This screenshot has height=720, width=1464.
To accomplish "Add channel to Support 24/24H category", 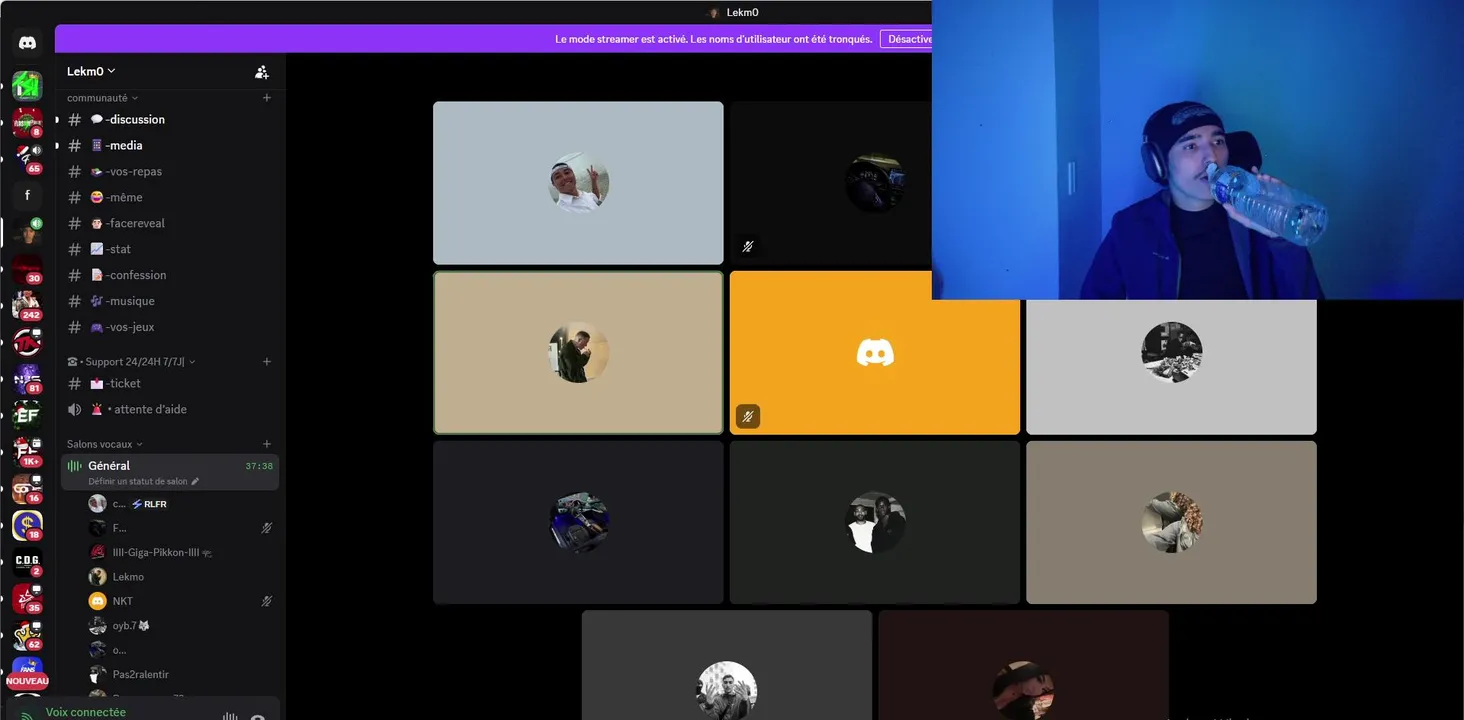I will tap(267, 362).
